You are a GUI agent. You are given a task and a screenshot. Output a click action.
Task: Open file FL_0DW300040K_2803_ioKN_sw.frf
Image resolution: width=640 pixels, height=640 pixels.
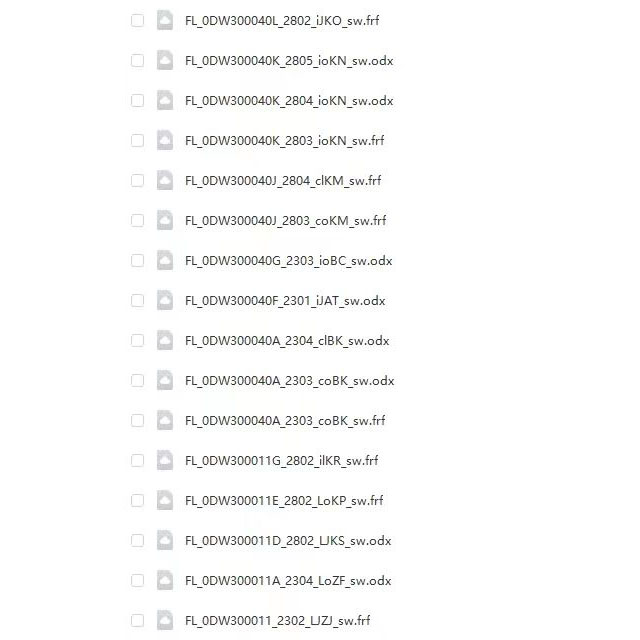[284, 141]
